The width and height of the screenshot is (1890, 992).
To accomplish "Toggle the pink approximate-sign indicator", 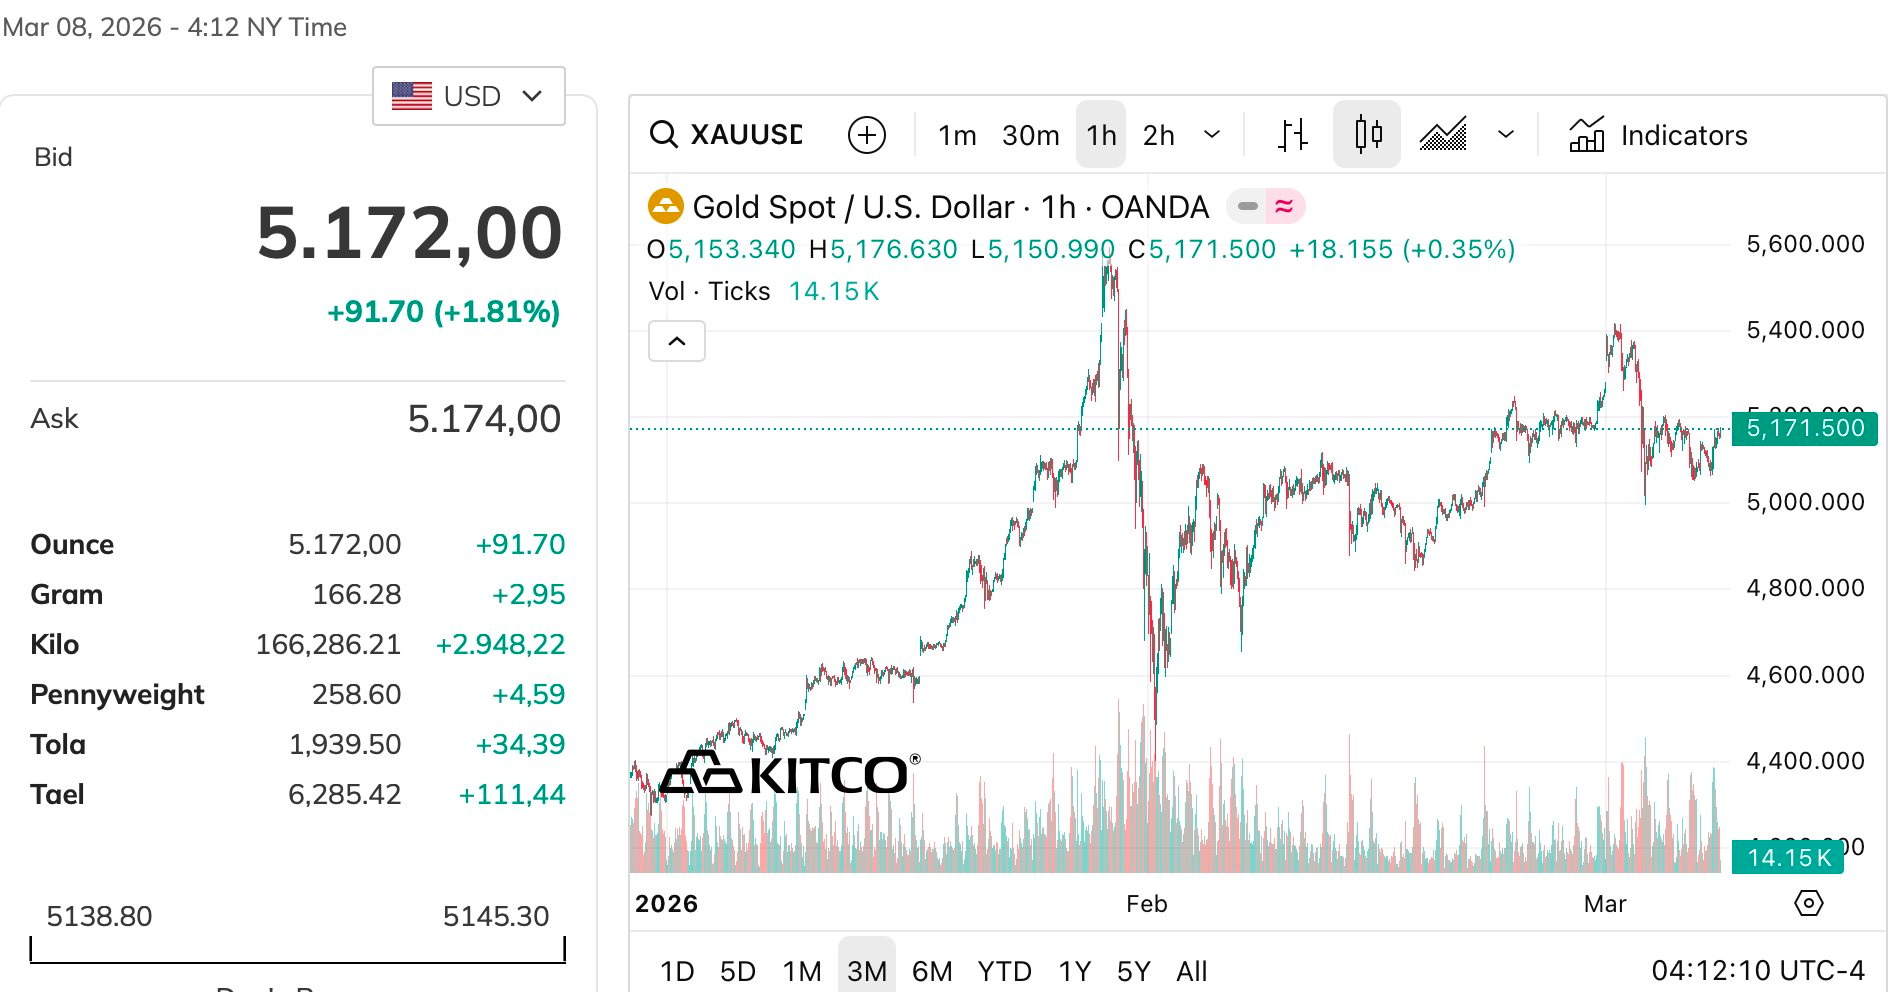I will coord(1285,207).
